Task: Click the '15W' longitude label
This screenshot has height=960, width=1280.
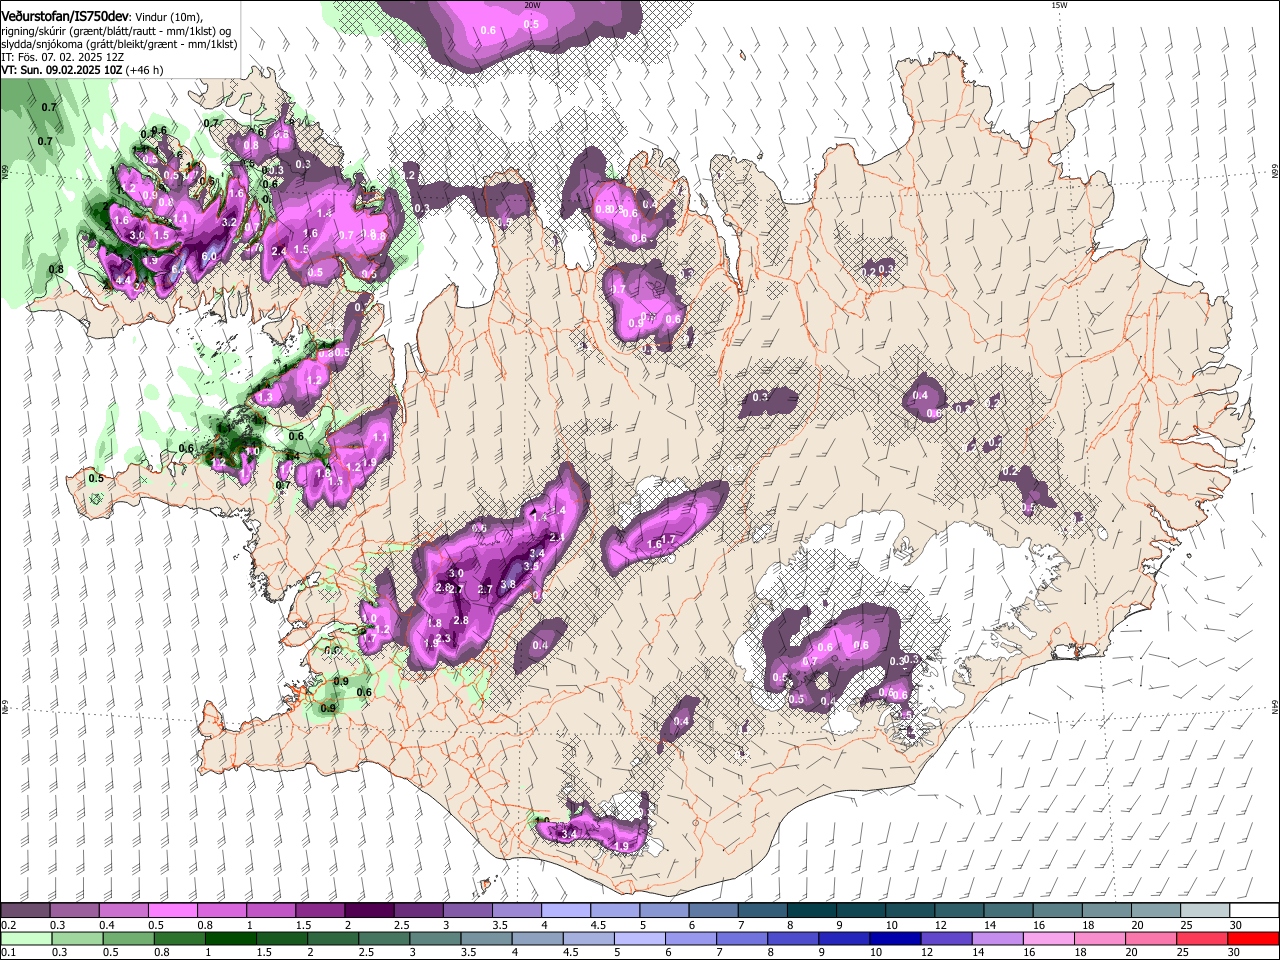Action: [1059, 5]
